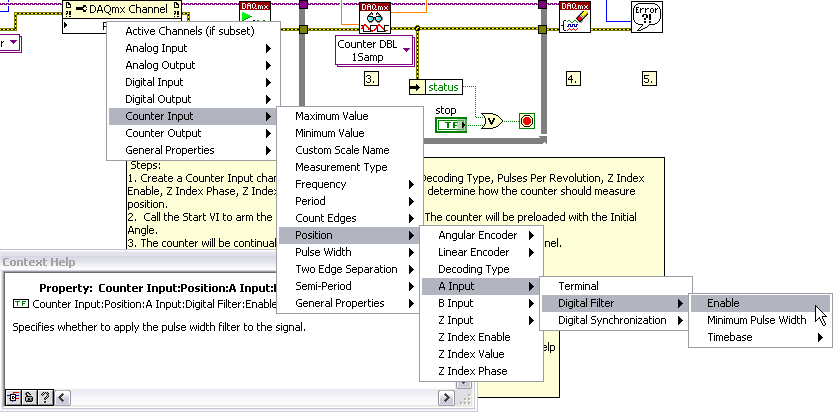This screenshot has height=413, width=833.
Task: Expand the Timebase submenu
Action: pos(760,337)
